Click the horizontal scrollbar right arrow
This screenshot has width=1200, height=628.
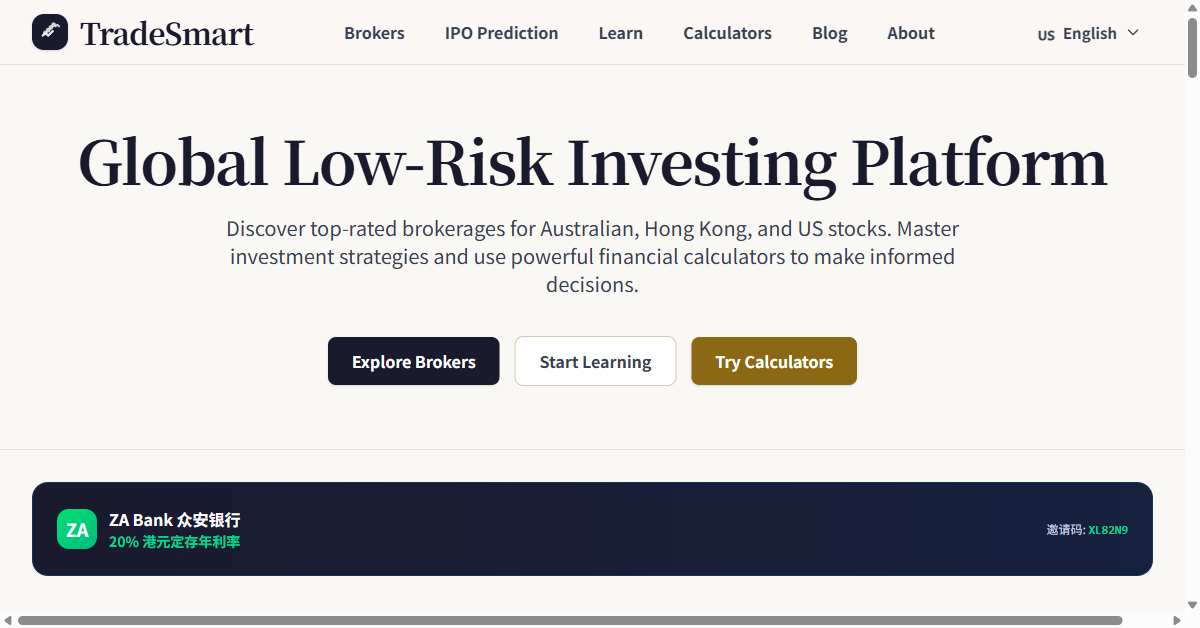click(1177, 621)
